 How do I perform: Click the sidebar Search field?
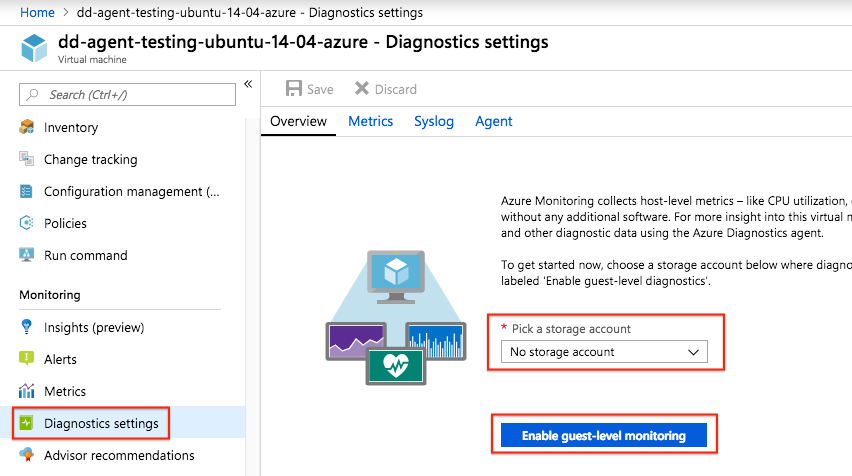(127, 95)
